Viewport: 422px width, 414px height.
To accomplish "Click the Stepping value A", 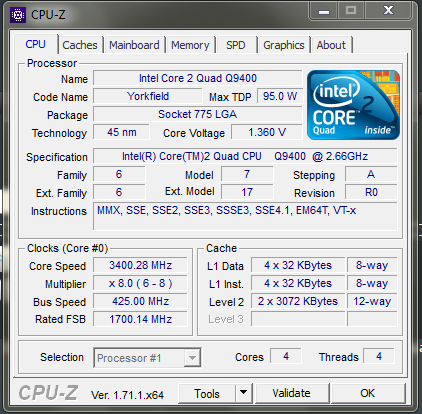I will [x=371, y=174].
